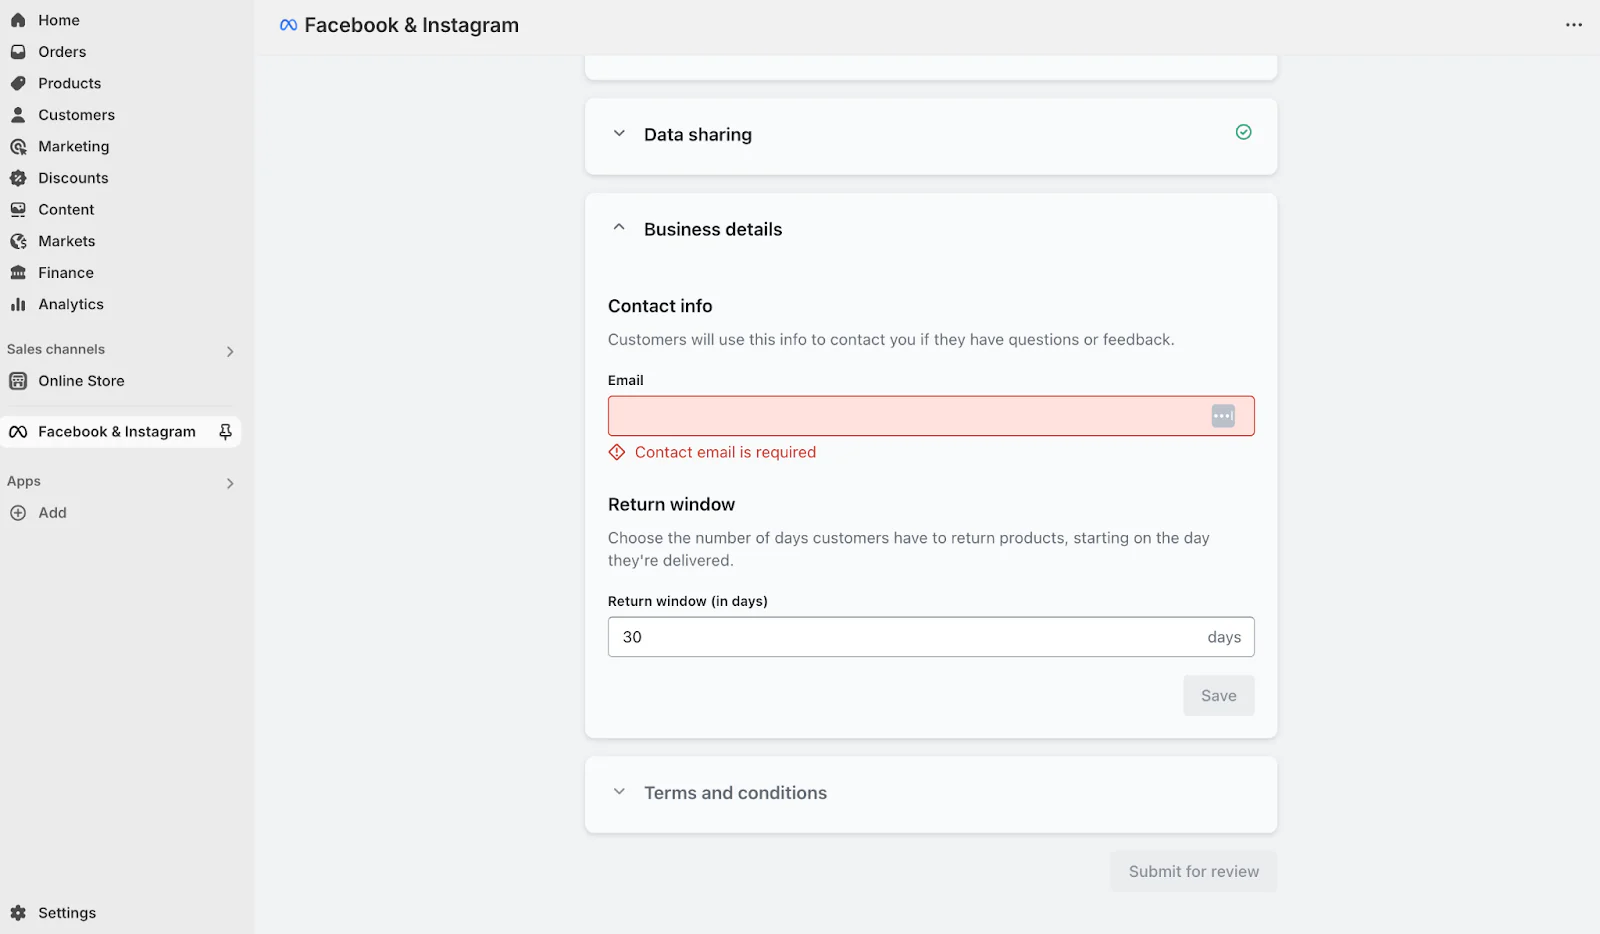Click the green checkmark on Data sharing
1600x934 pixels.
point(1243,131)
